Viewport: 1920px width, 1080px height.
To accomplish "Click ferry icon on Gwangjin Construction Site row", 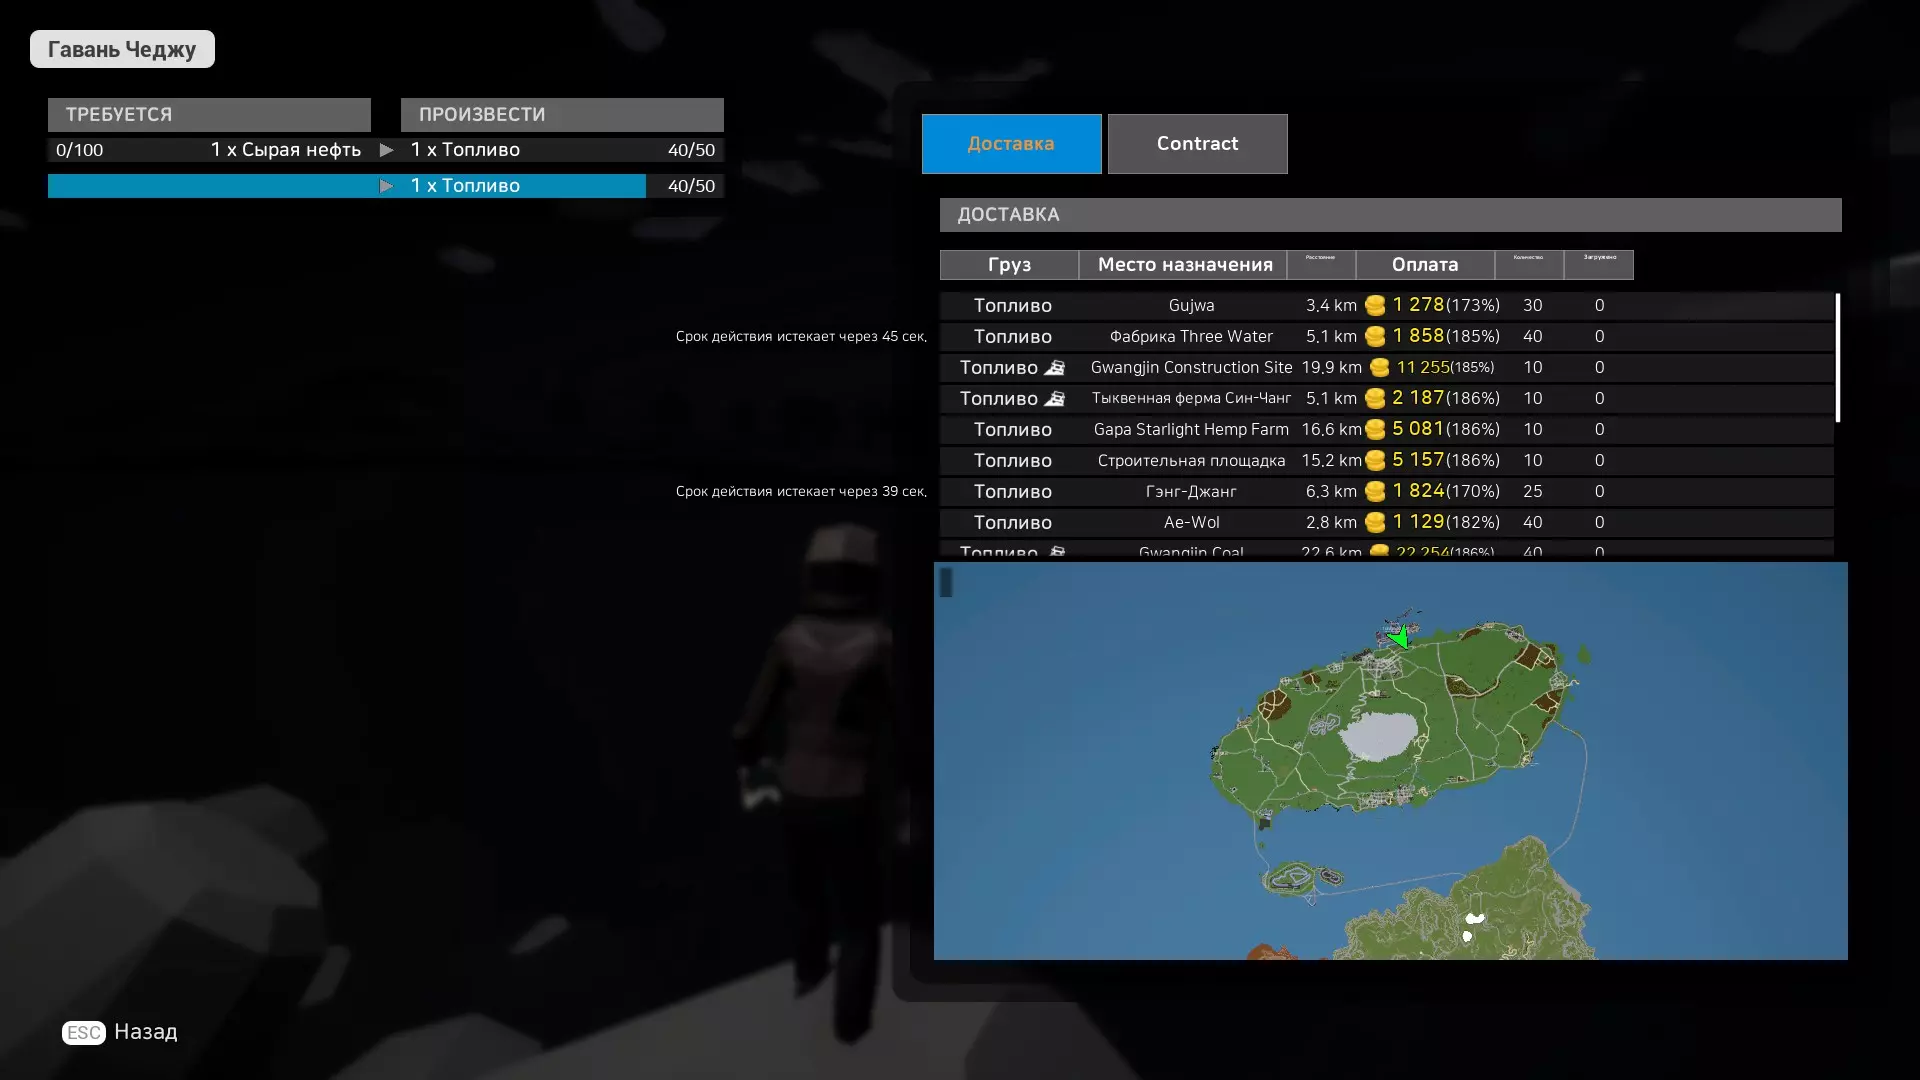I will coord(1055,368).
